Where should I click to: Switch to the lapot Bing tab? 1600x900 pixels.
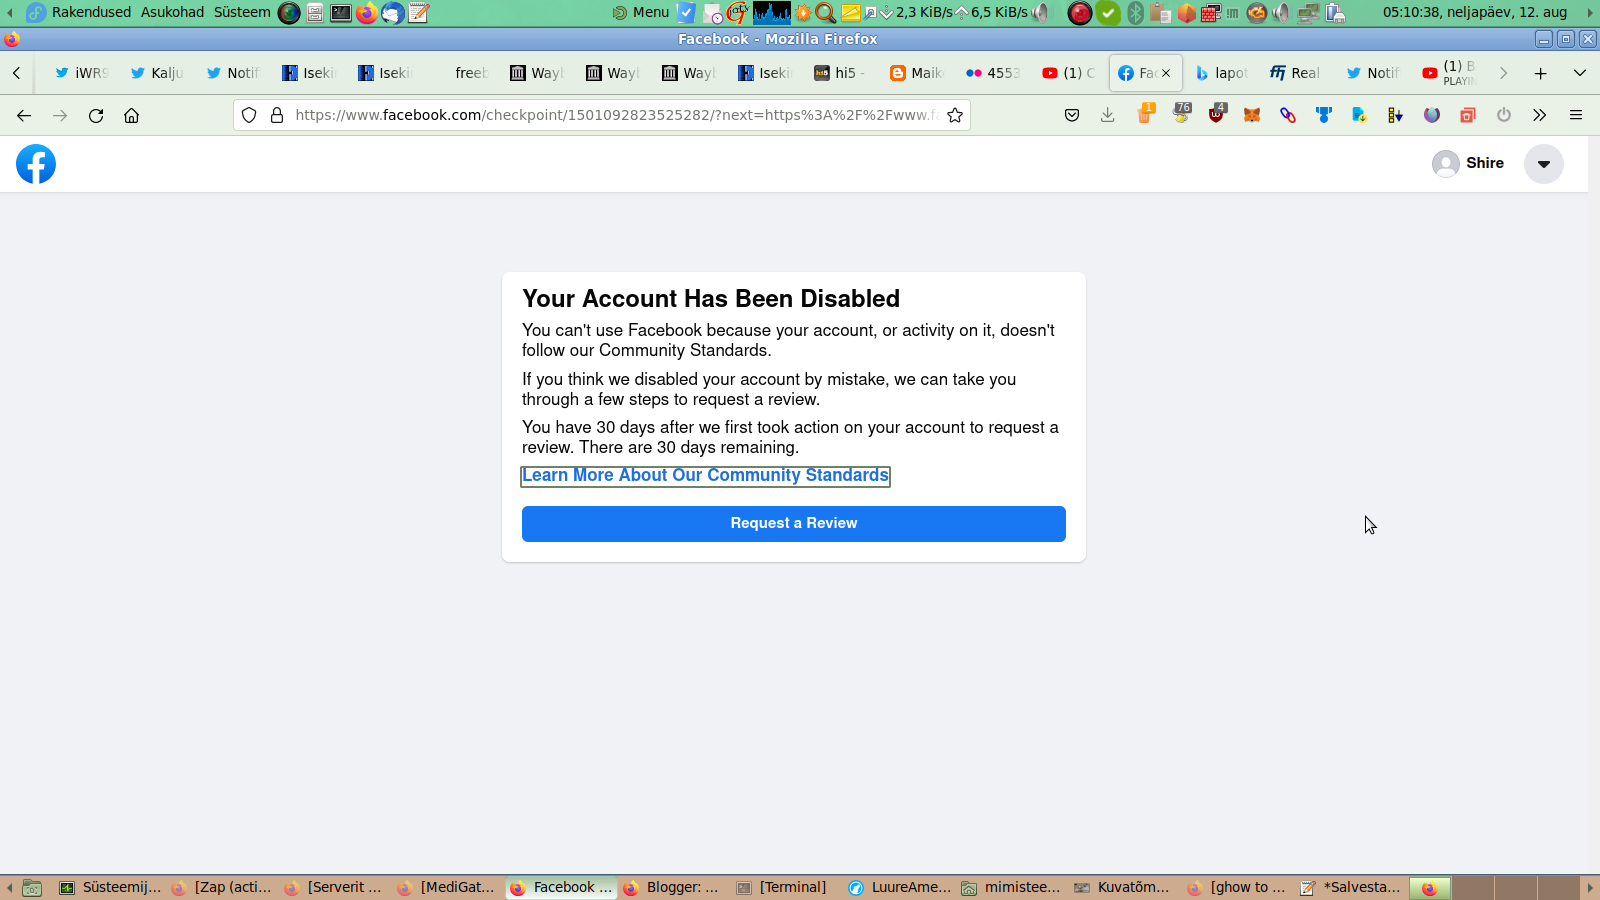click(1222, 73)
